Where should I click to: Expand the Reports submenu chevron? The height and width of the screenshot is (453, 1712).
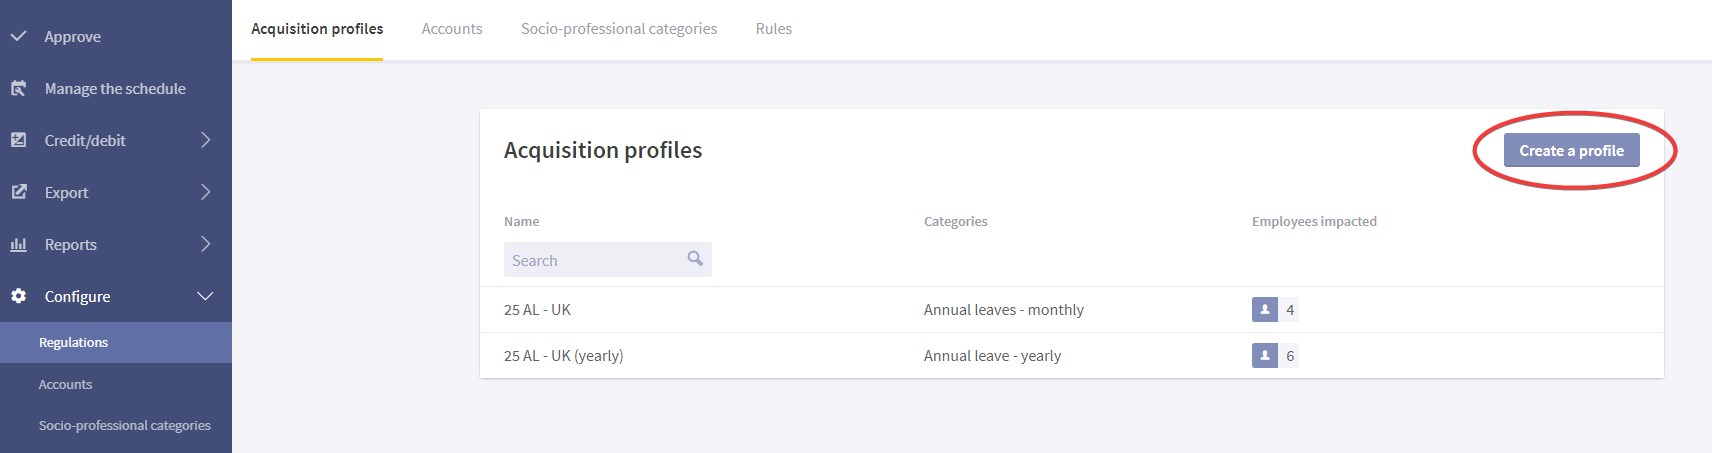coord(206,244)
